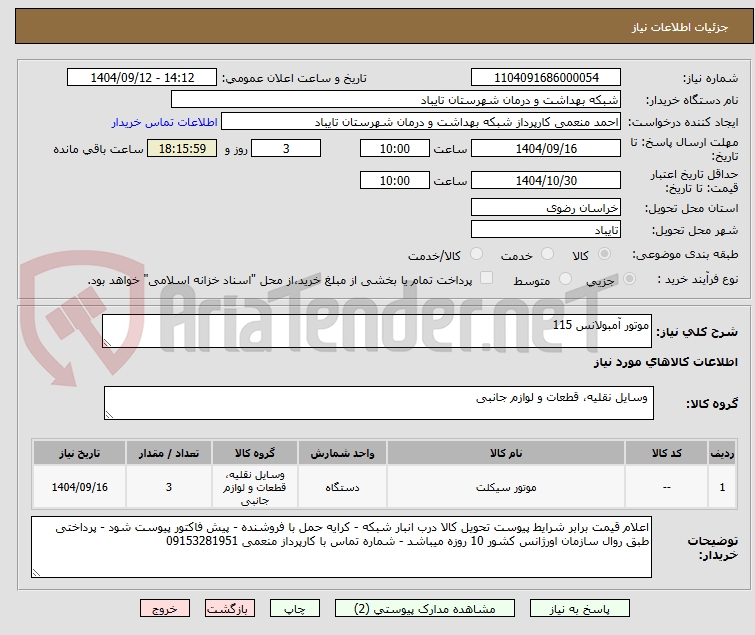Click the گروه کالا text area

point(379,403)
